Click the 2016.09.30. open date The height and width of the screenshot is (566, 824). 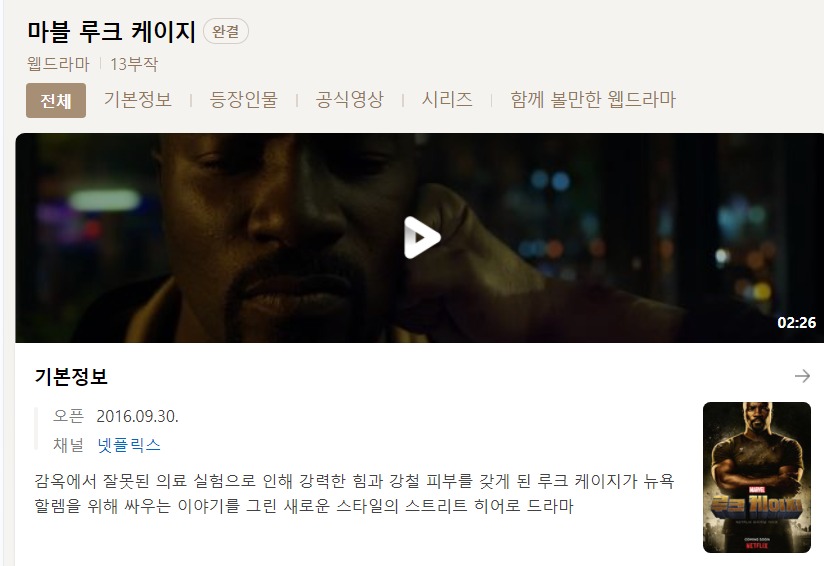tap(138, 416)
